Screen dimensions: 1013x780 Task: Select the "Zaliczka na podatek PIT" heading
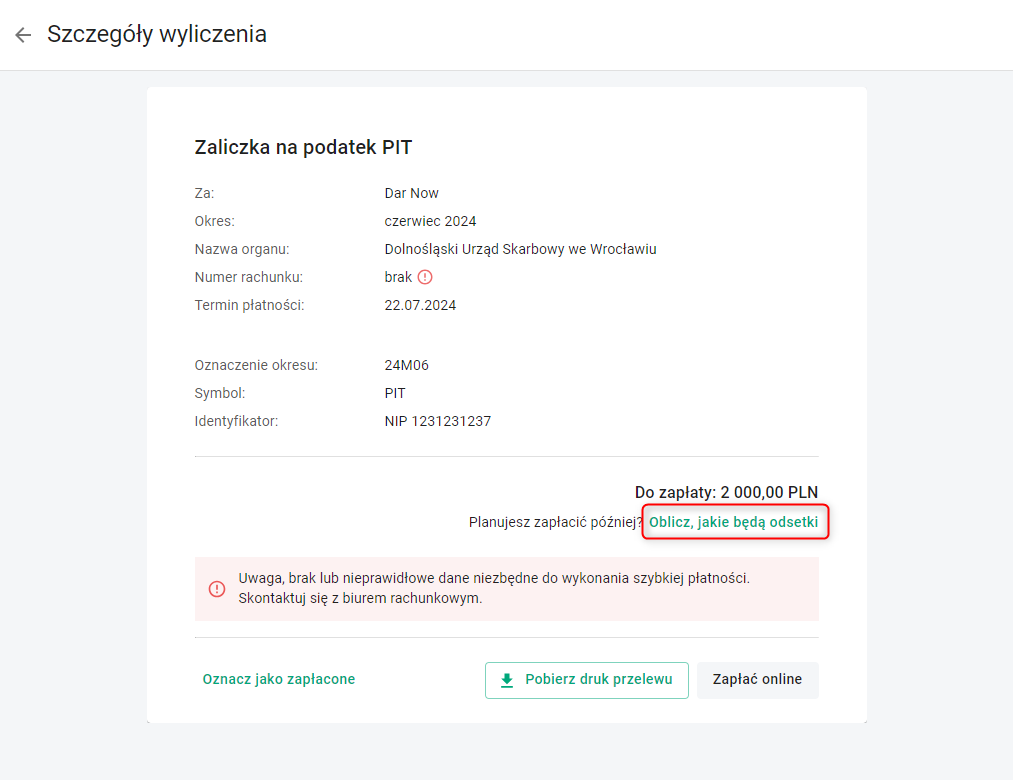click(x=303, y=148)
